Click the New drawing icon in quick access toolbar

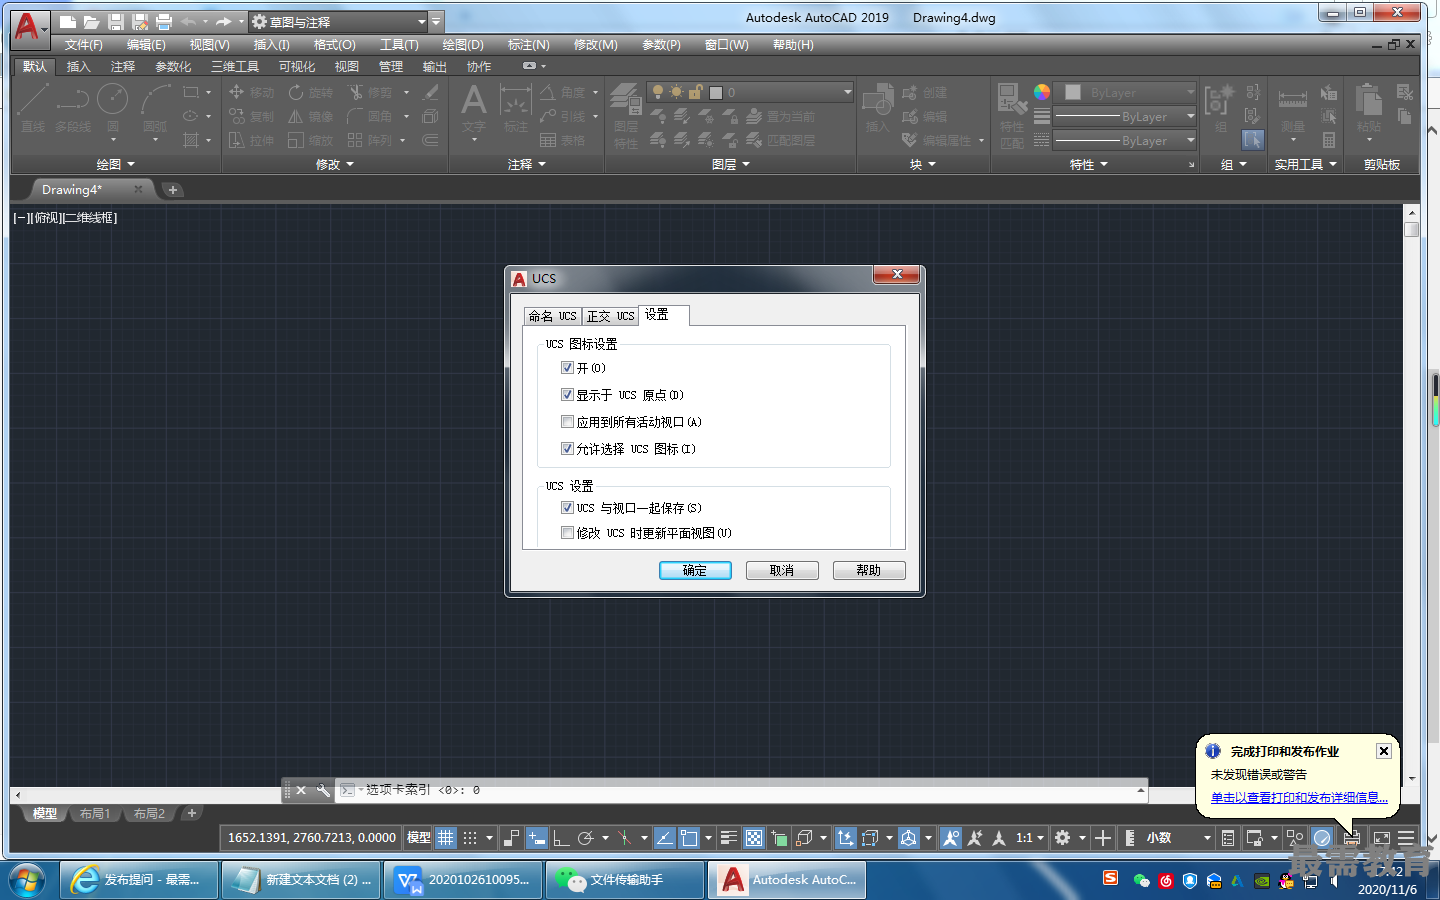point(68,22)
